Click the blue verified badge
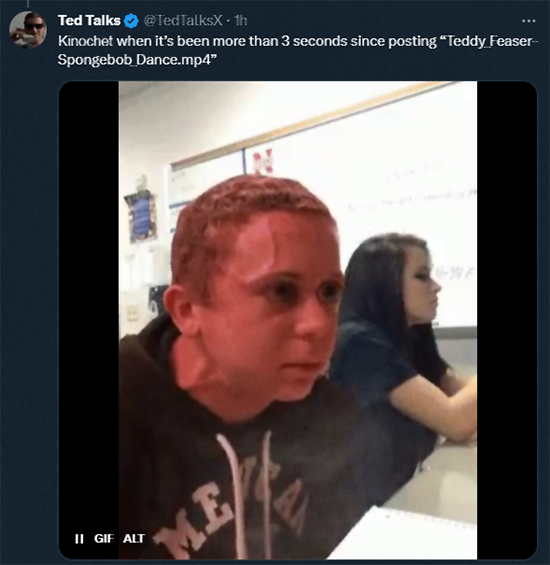550x565 pixels. tap(131, 21)
